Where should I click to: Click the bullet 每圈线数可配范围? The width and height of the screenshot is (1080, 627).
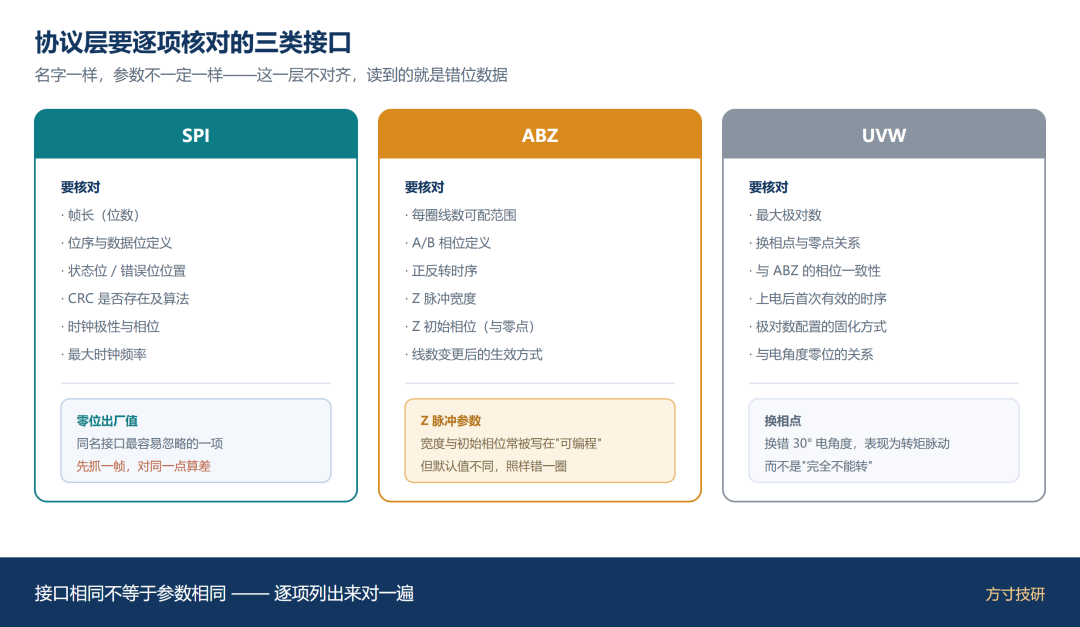(461, 215)
